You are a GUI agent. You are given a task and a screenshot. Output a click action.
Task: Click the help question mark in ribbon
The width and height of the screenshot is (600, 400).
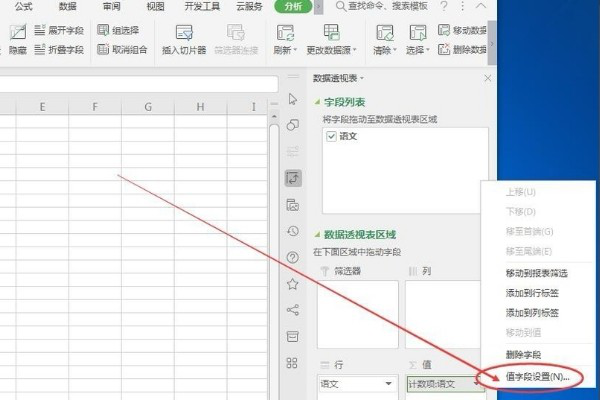point(444,6)
